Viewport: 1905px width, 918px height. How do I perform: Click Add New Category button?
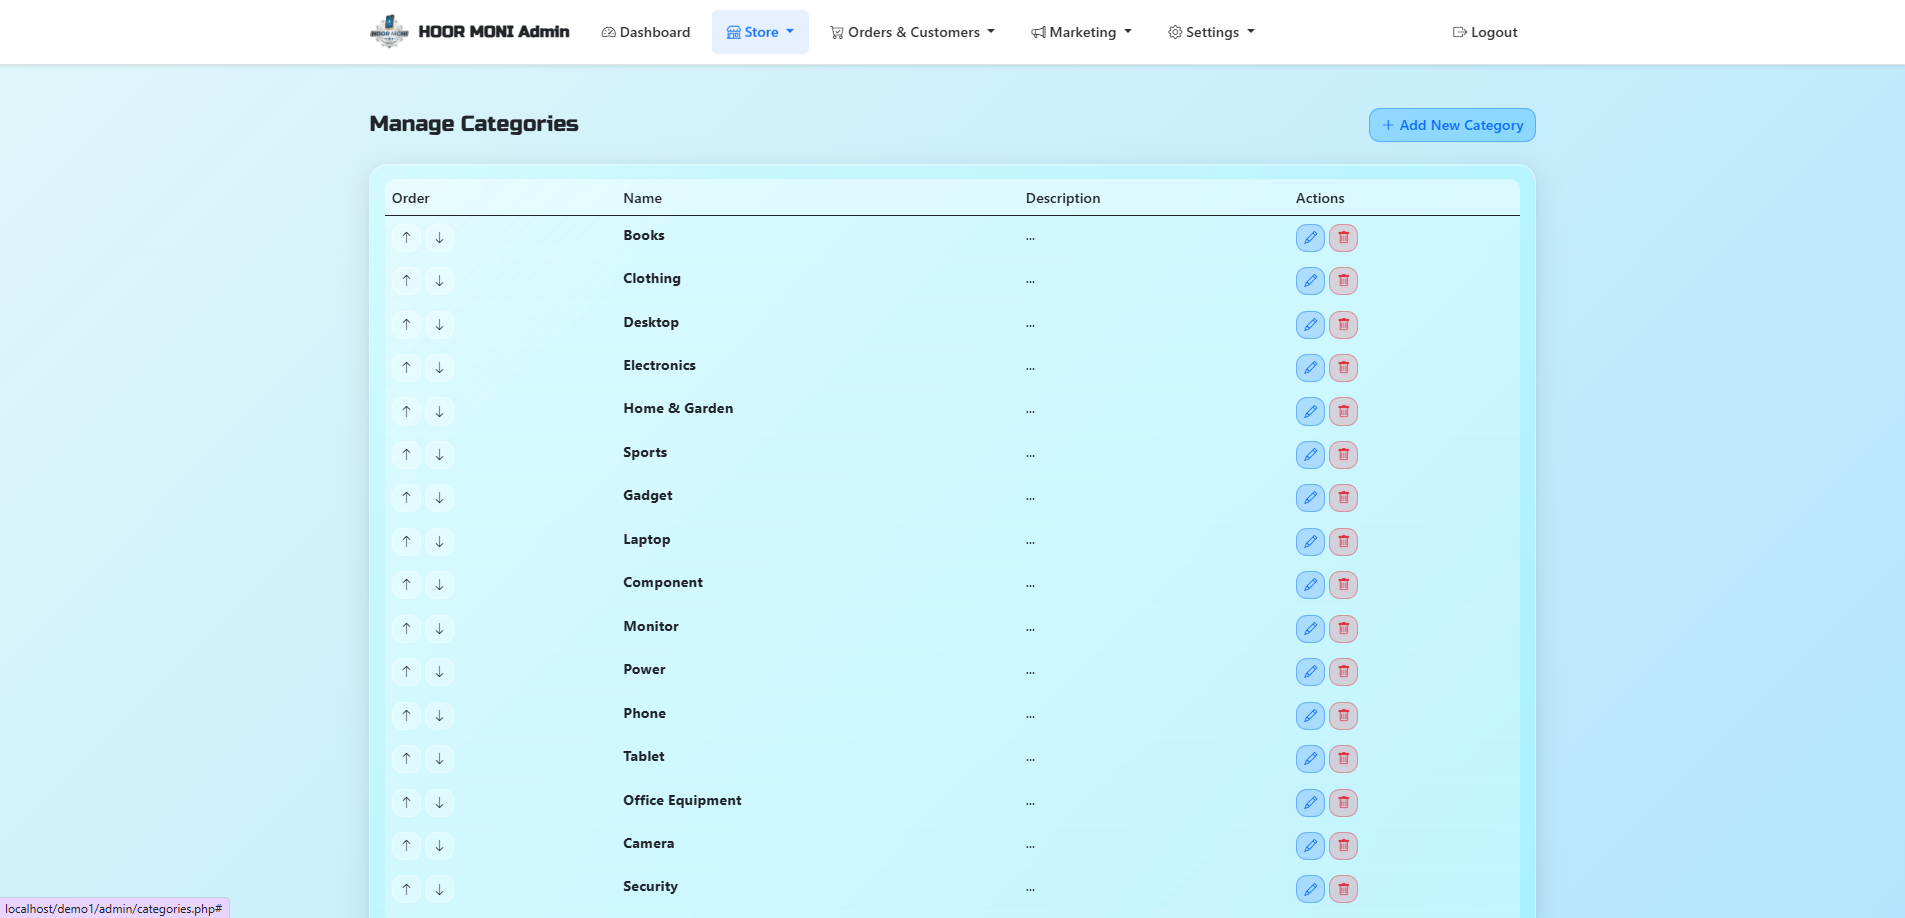(x=1452, y=125)
